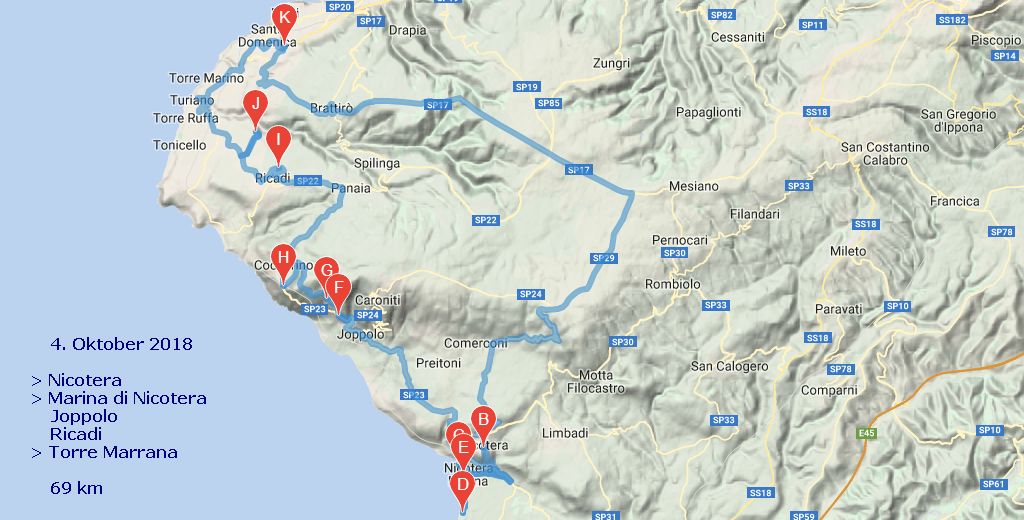Select the red marker F near Joppolo
Screen dimensions: 1024x520
[x=338, y=291]
